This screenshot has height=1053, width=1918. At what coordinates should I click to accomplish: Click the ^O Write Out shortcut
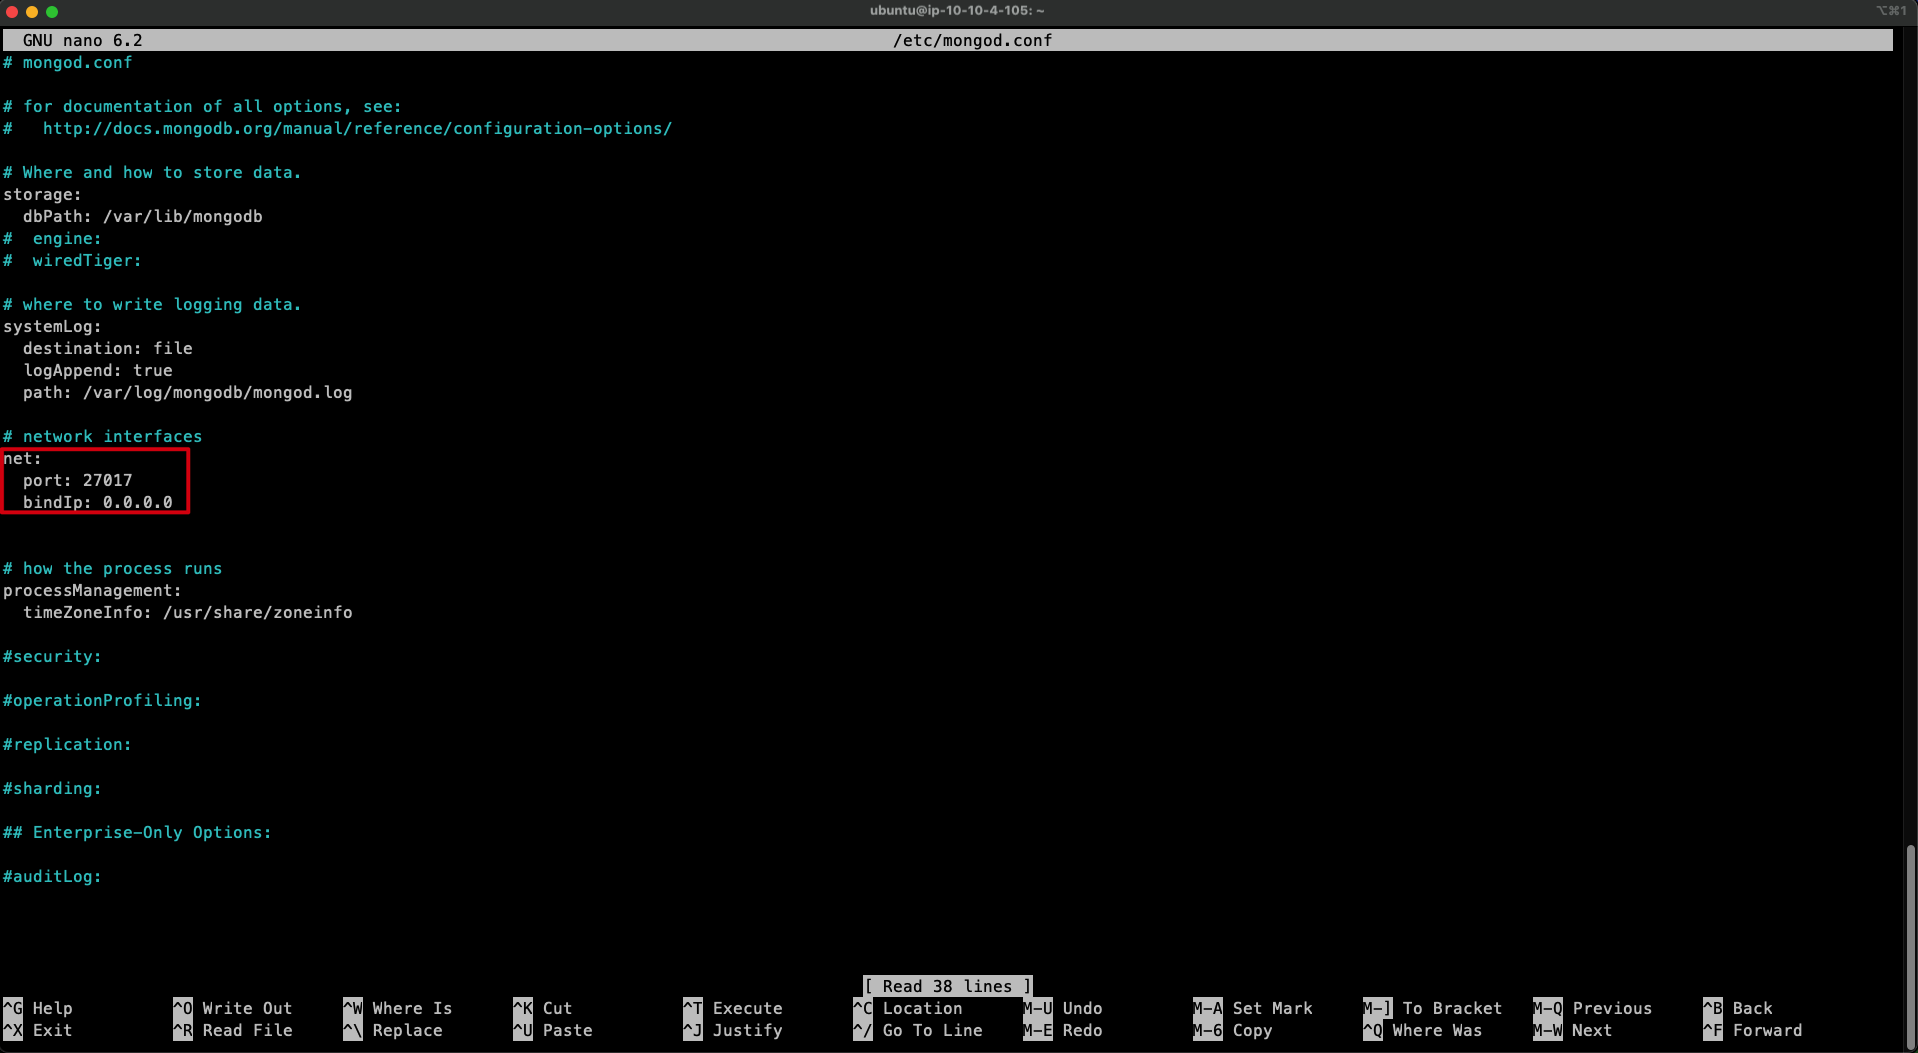click(x=233, y=1008)
